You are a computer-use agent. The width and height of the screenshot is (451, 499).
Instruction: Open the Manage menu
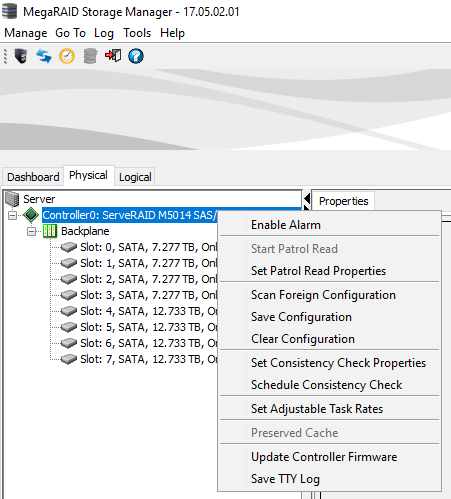pyautogui.click(x=26, y=33)
